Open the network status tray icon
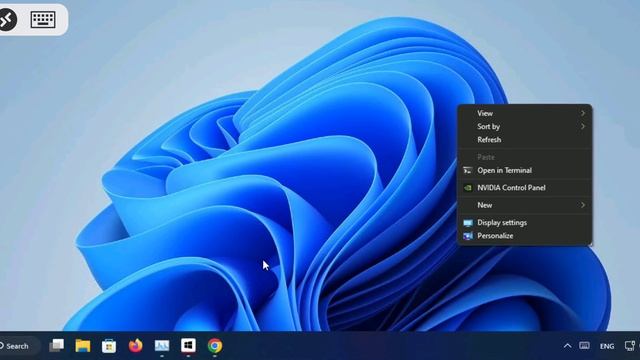This screenshot has height=360, width=640. click(x=630, y=346)
